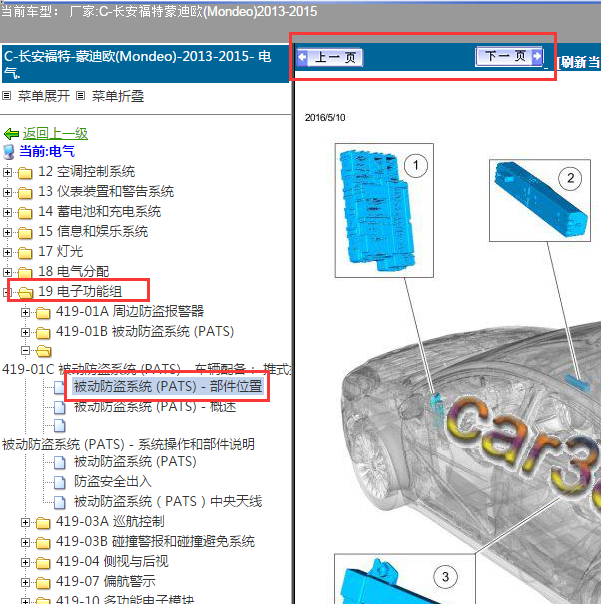This screenshot has width=601, height=604.
Task: Click folder icon of 419-01B 被动防盗系统
Action: click(43, 333)
